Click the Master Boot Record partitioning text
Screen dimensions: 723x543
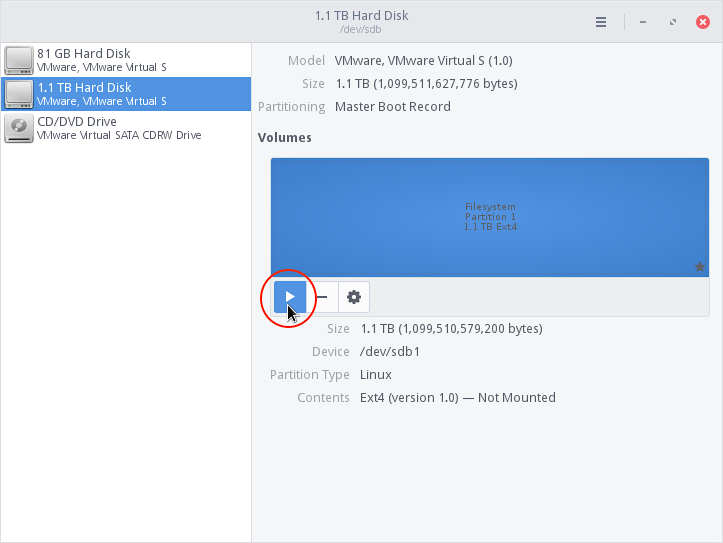pyautogui.click(x=392, y=107)
